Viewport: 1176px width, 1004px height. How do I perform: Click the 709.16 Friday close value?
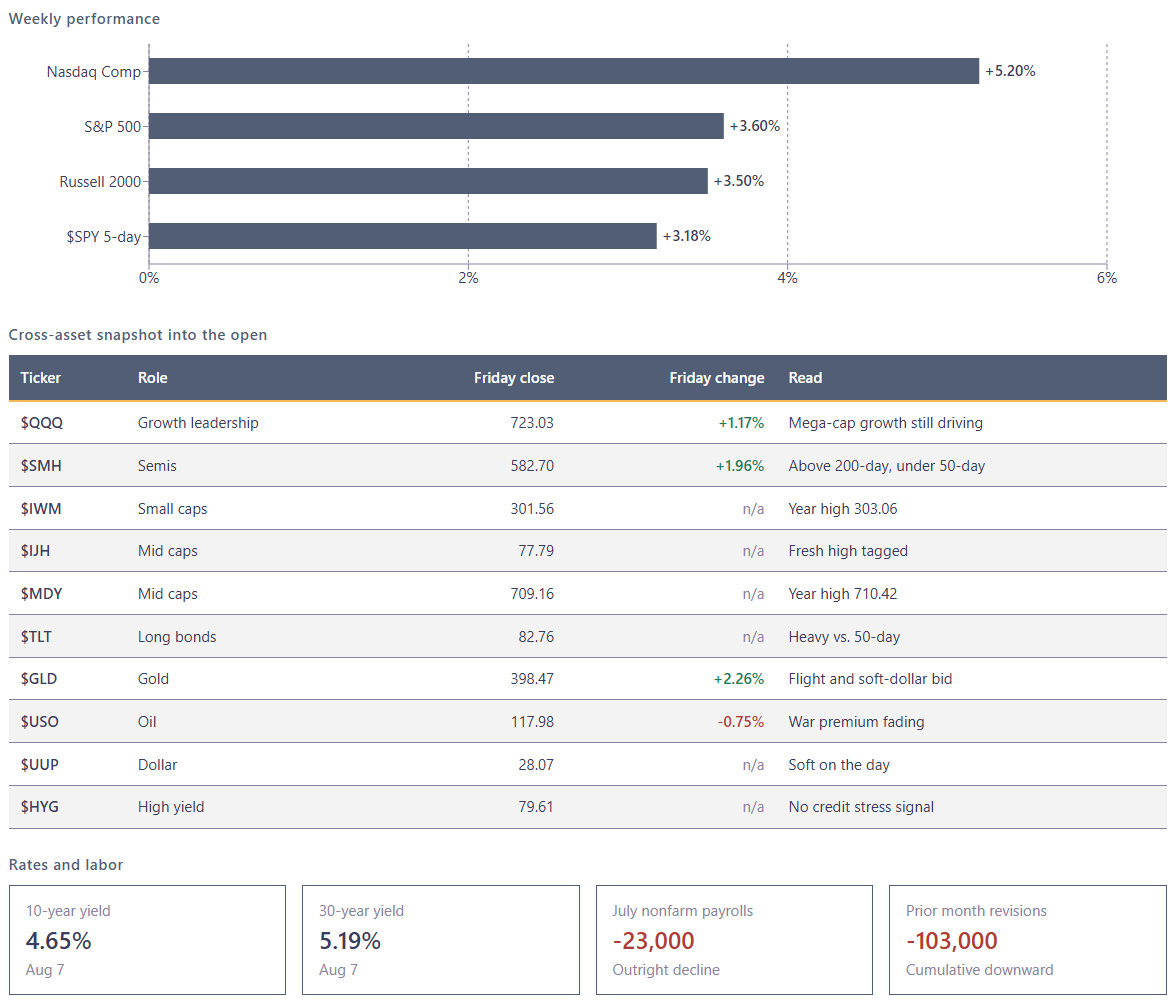(x=532, y=594)
